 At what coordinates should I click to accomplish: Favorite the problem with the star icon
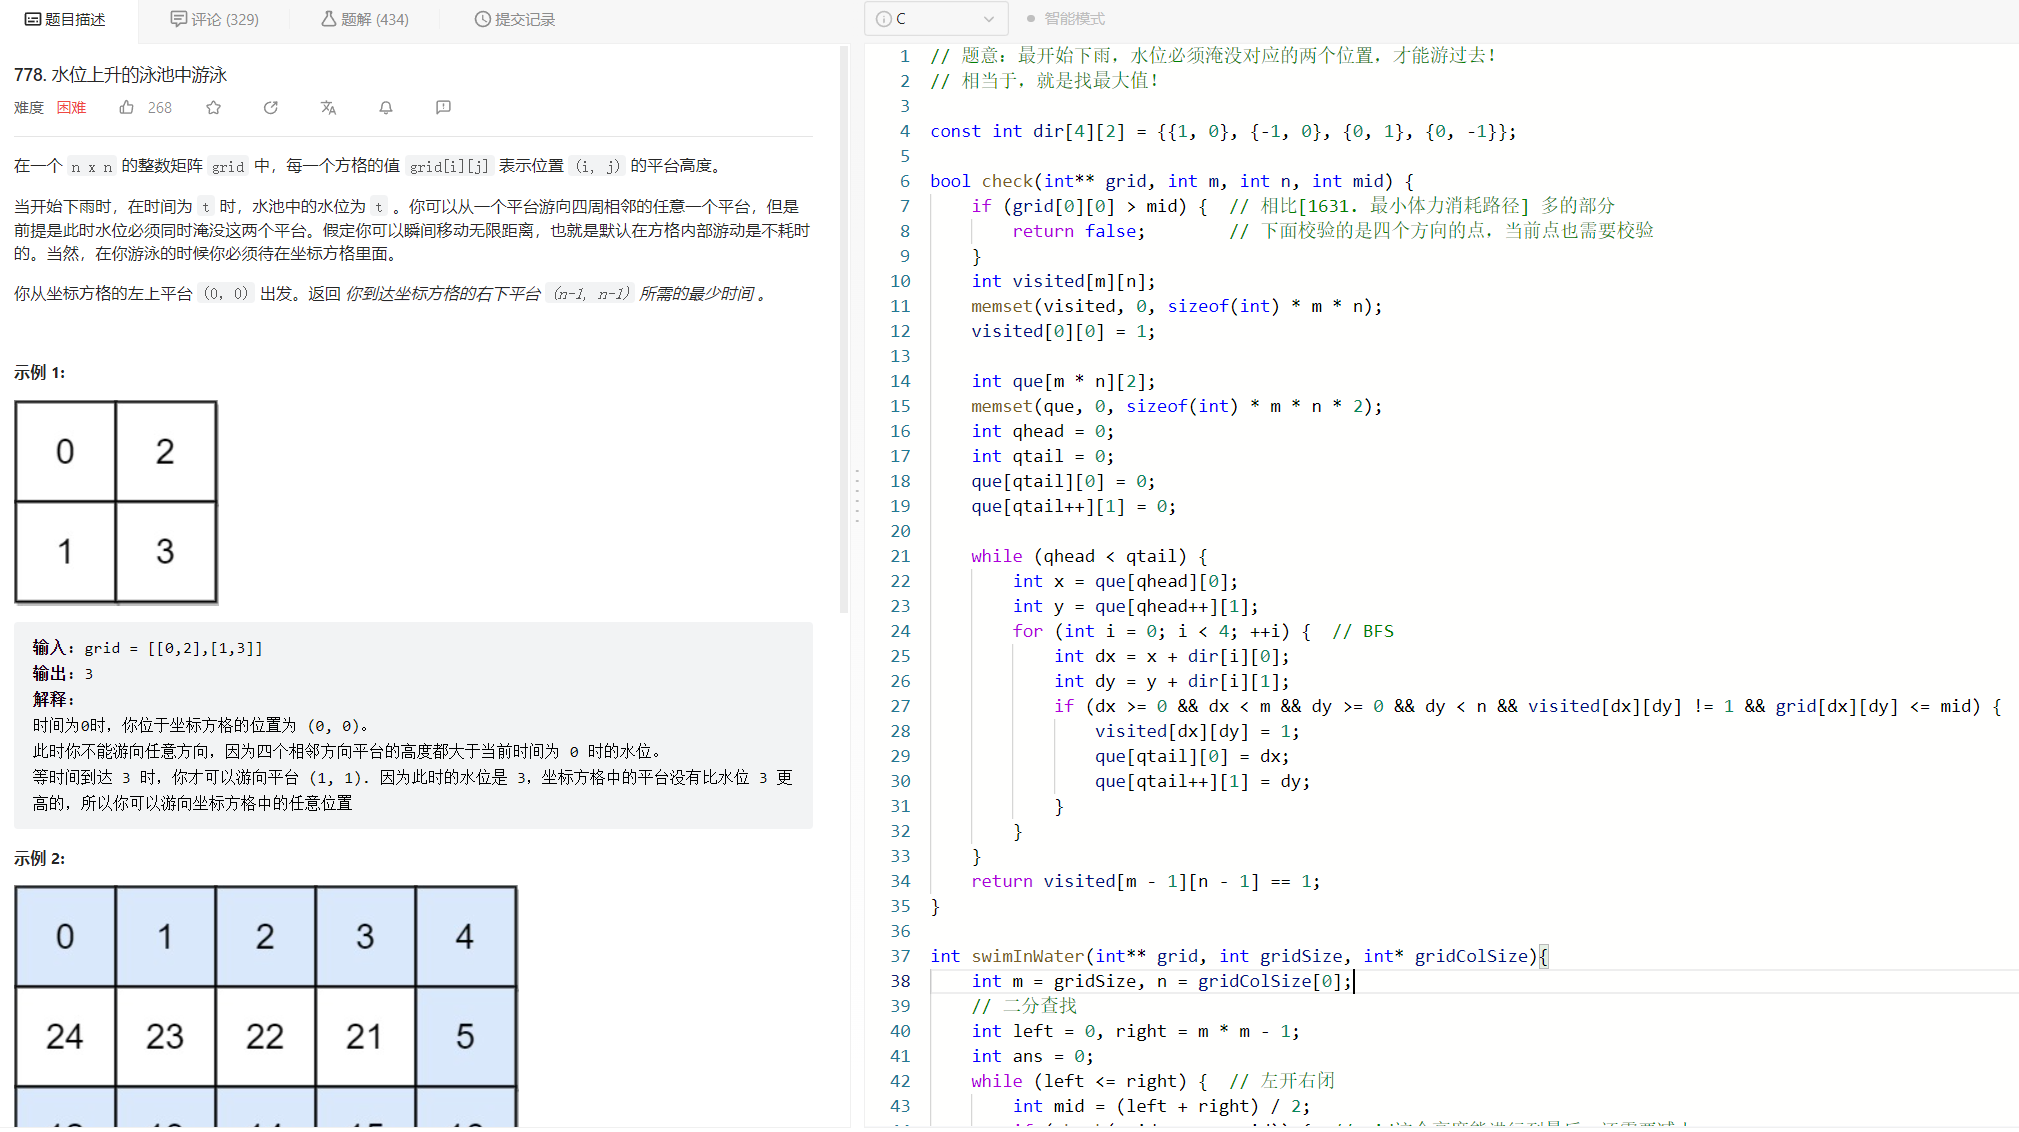(213, 107)
